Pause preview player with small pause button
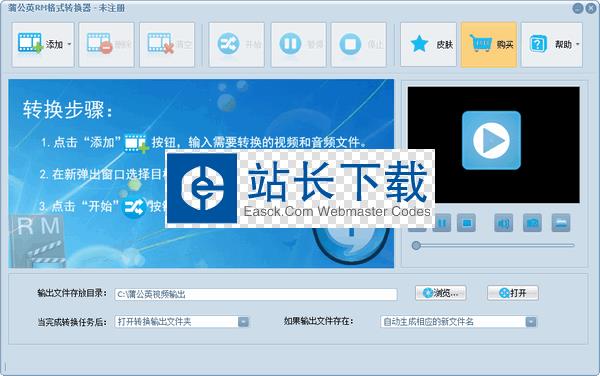 pyautogui.click(x=442, y=223)
